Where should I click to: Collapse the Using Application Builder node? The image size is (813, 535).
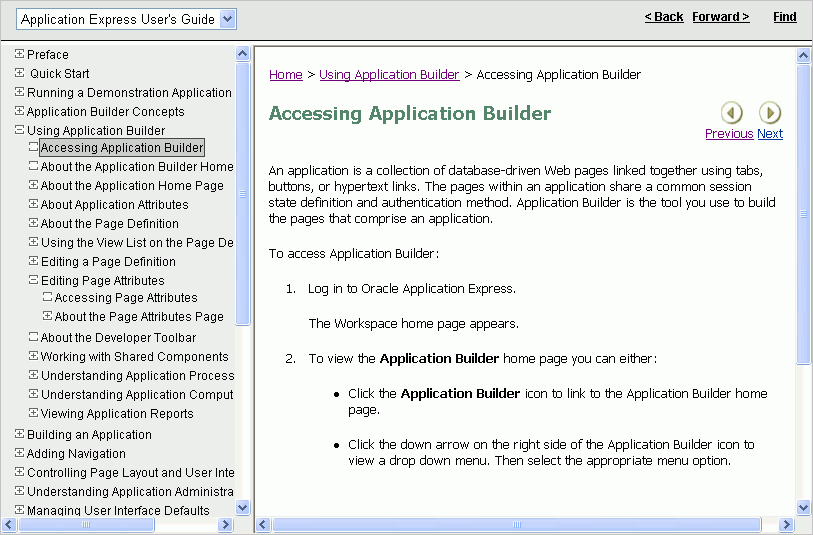click(x=19, y=130)
